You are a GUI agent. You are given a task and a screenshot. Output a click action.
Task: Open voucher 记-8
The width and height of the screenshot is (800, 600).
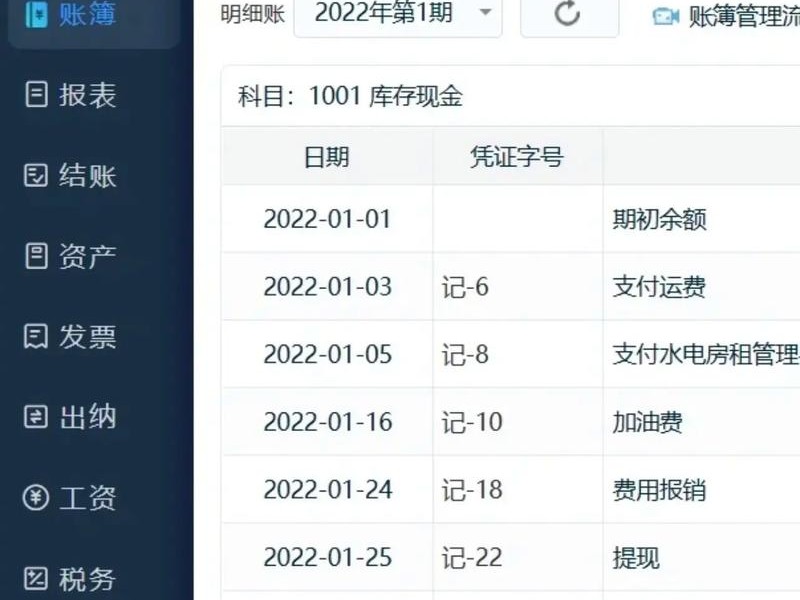[x=465, y=355]
